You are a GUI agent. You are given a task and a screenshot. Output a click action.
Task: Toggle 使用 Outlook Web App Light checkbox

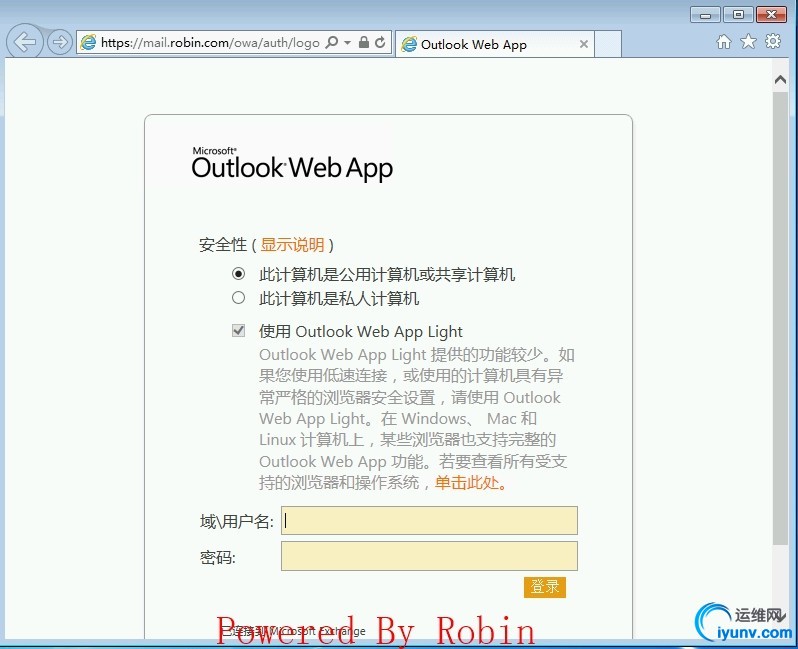coord(238,331)
